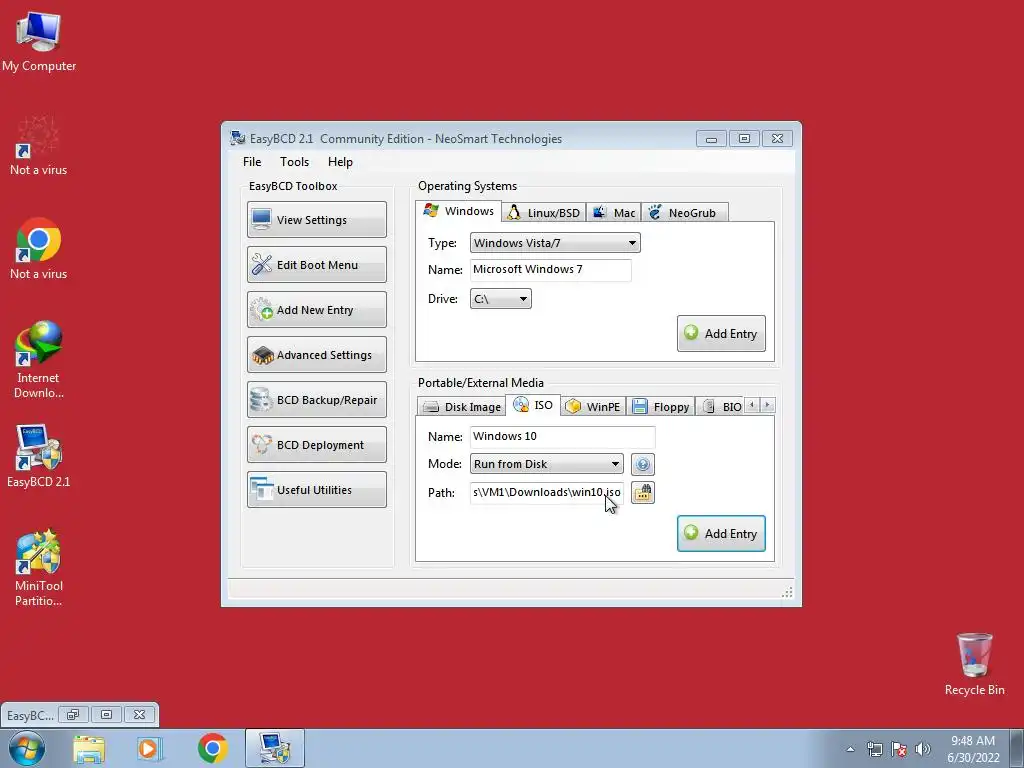Viewport: 1024px width, 768px height.
Task: Select Add New Entry in toolbox
Action: [317, 310]
